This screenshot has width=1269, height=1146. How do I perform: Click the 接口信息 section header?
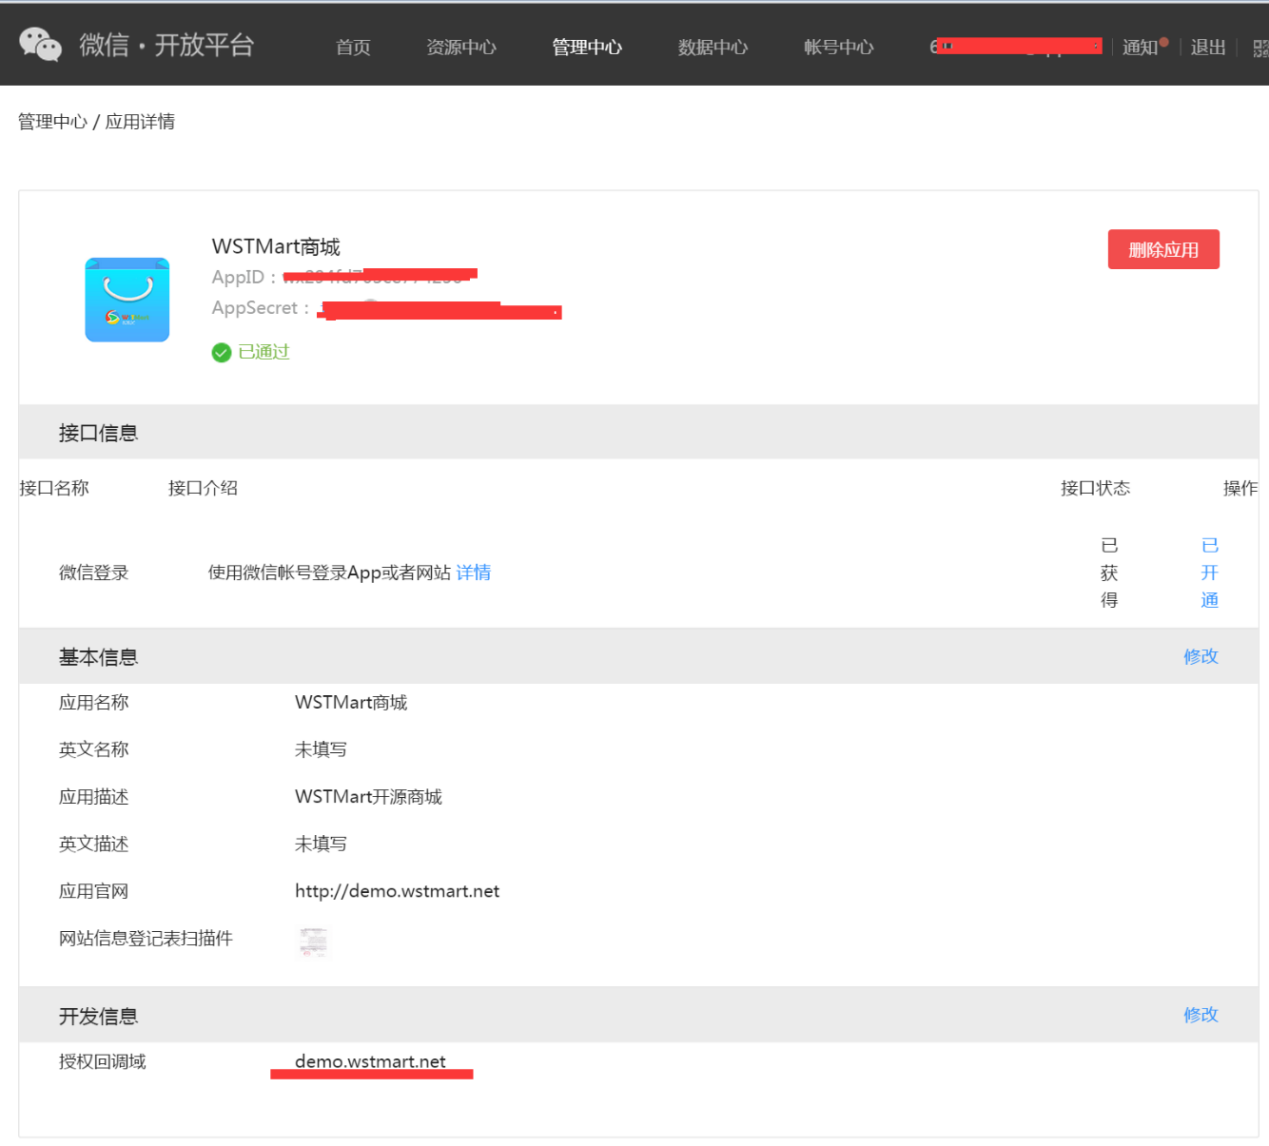[98, 433]
